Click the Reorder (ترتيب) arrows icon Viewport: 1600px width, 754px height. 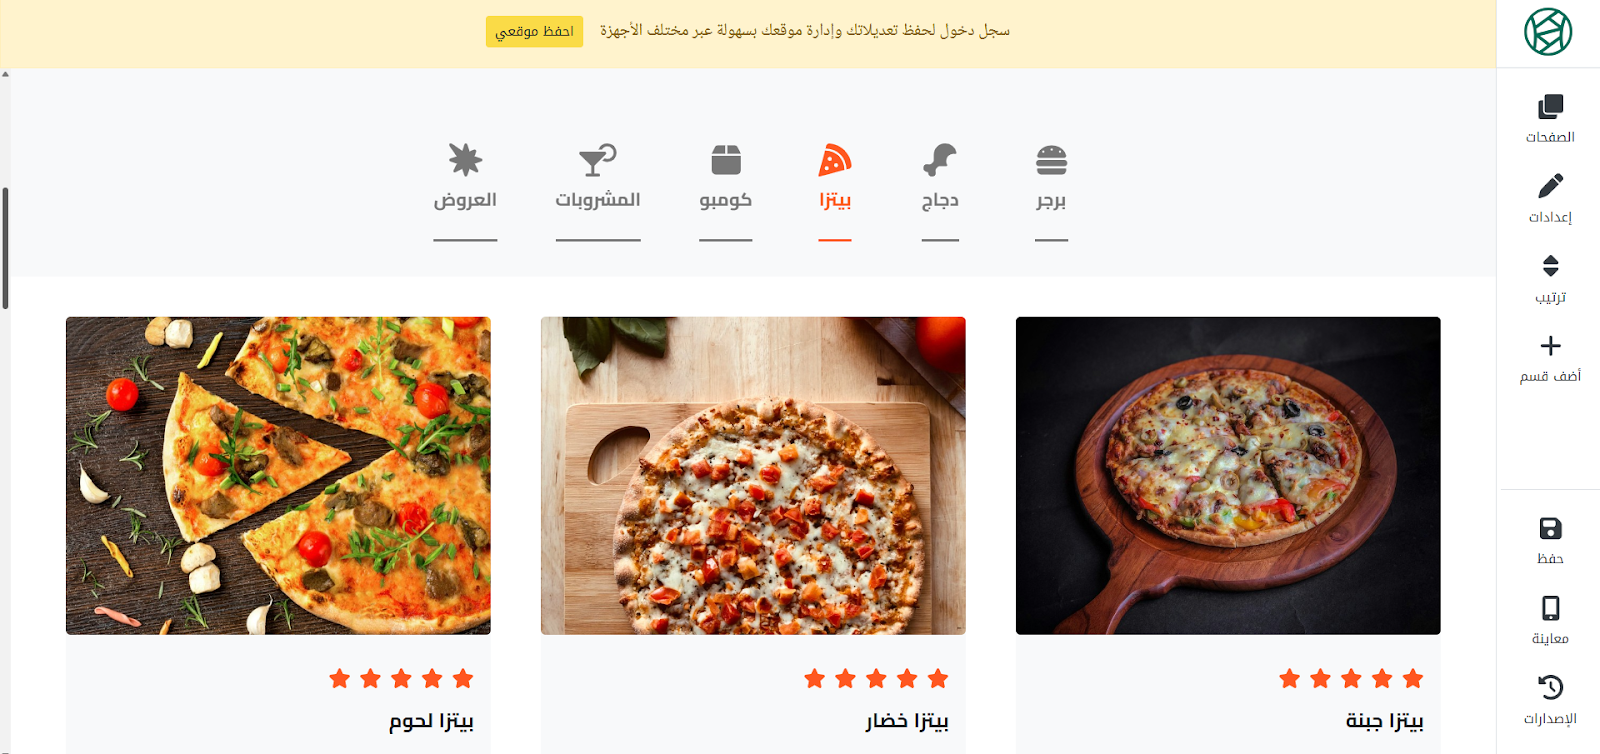(1550, 266)
